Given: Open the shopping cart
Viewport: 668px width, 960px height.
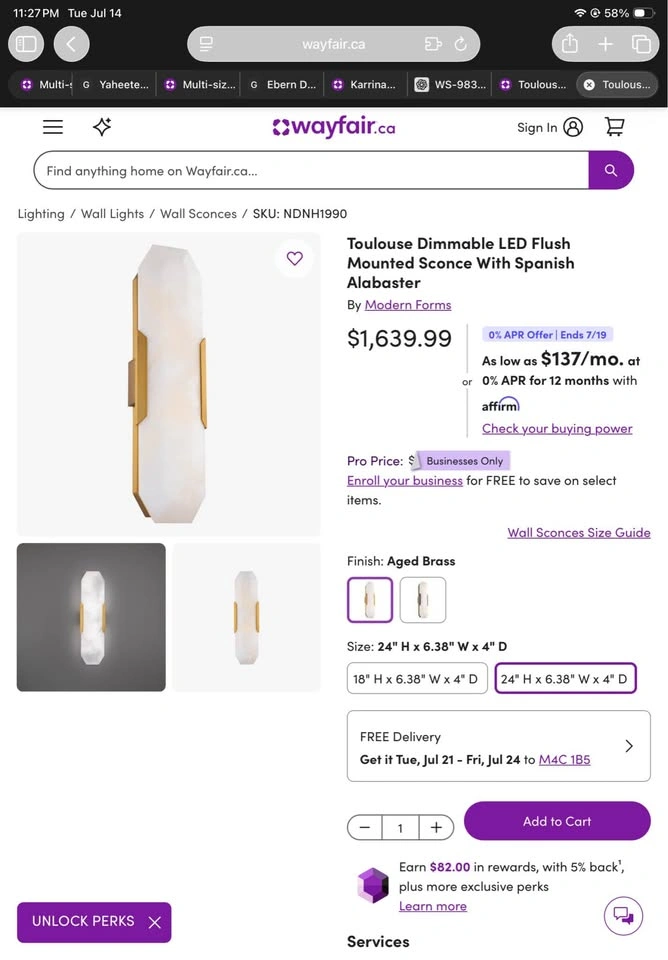Looking at the screenshot, I should pos(614,127).
